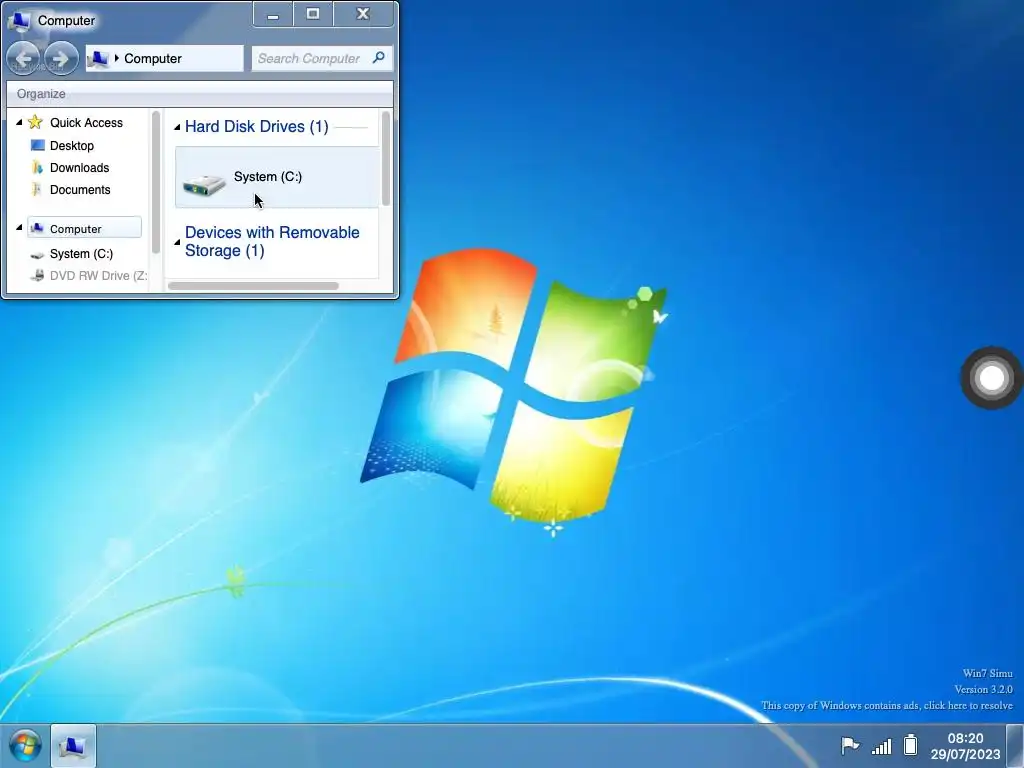
Task: Select Desktop in the navigation pane
Action: tap(72, 145)
